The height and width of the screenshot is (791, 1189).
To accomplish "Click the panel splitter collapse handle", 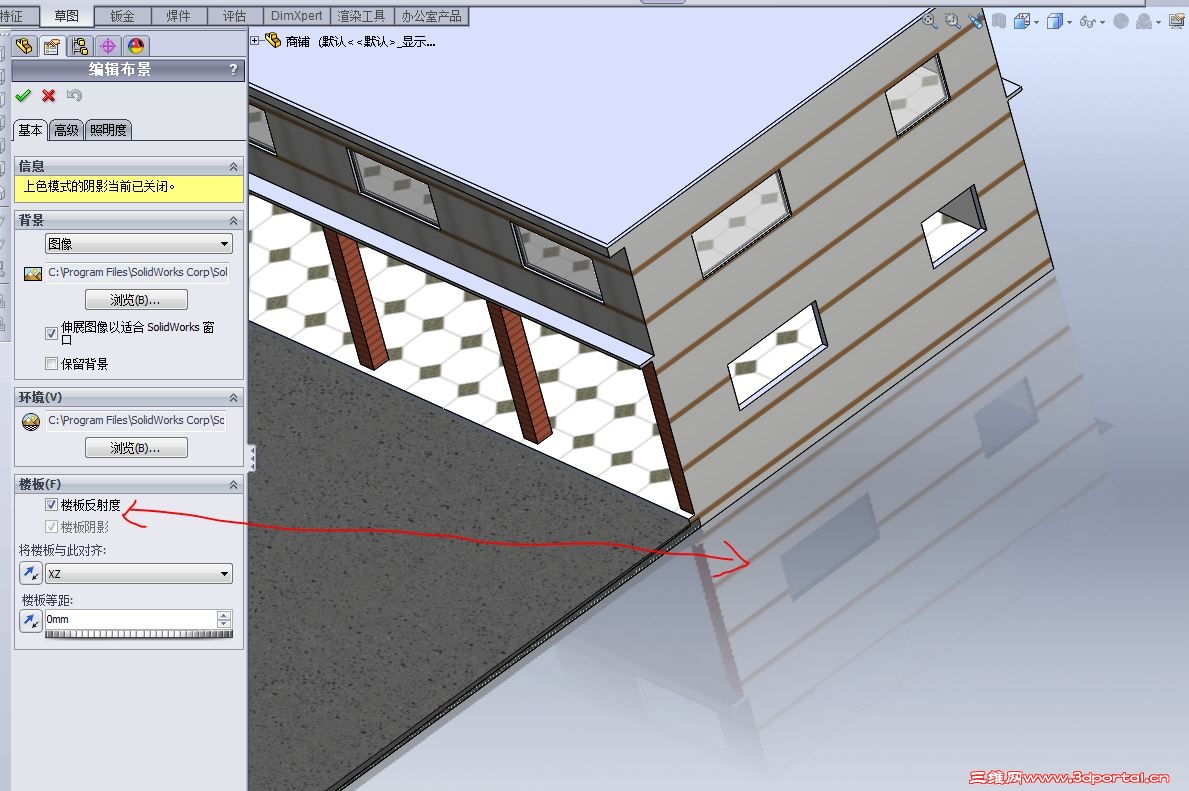I will pyautogui.click(x=252, y=457).
